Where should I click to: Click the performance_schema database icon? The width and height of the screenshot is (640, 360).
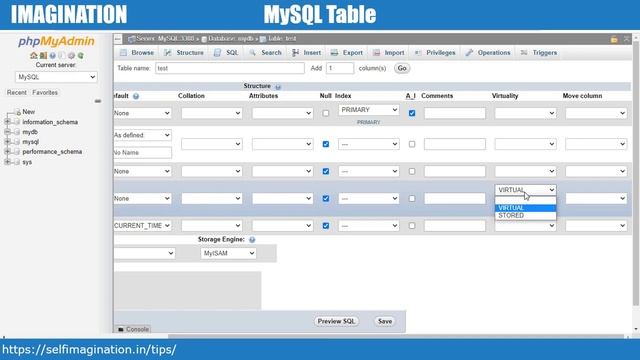point(17,151)
